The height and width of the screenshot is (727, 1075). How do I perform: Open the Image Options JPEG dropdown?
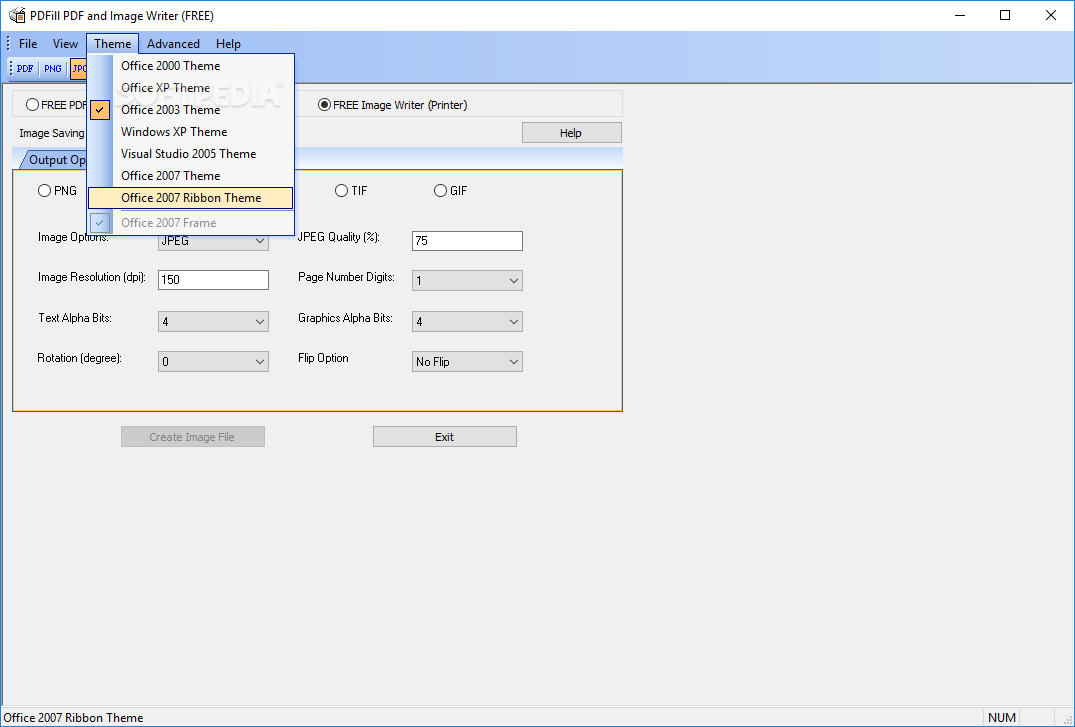click(213, 241)
